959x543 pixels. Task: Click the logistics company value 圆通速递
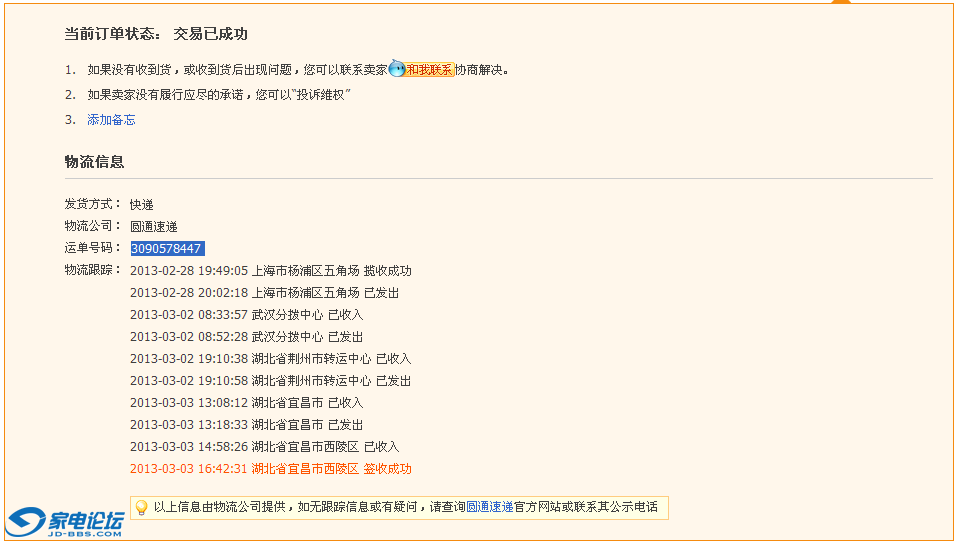click(154, 226)
